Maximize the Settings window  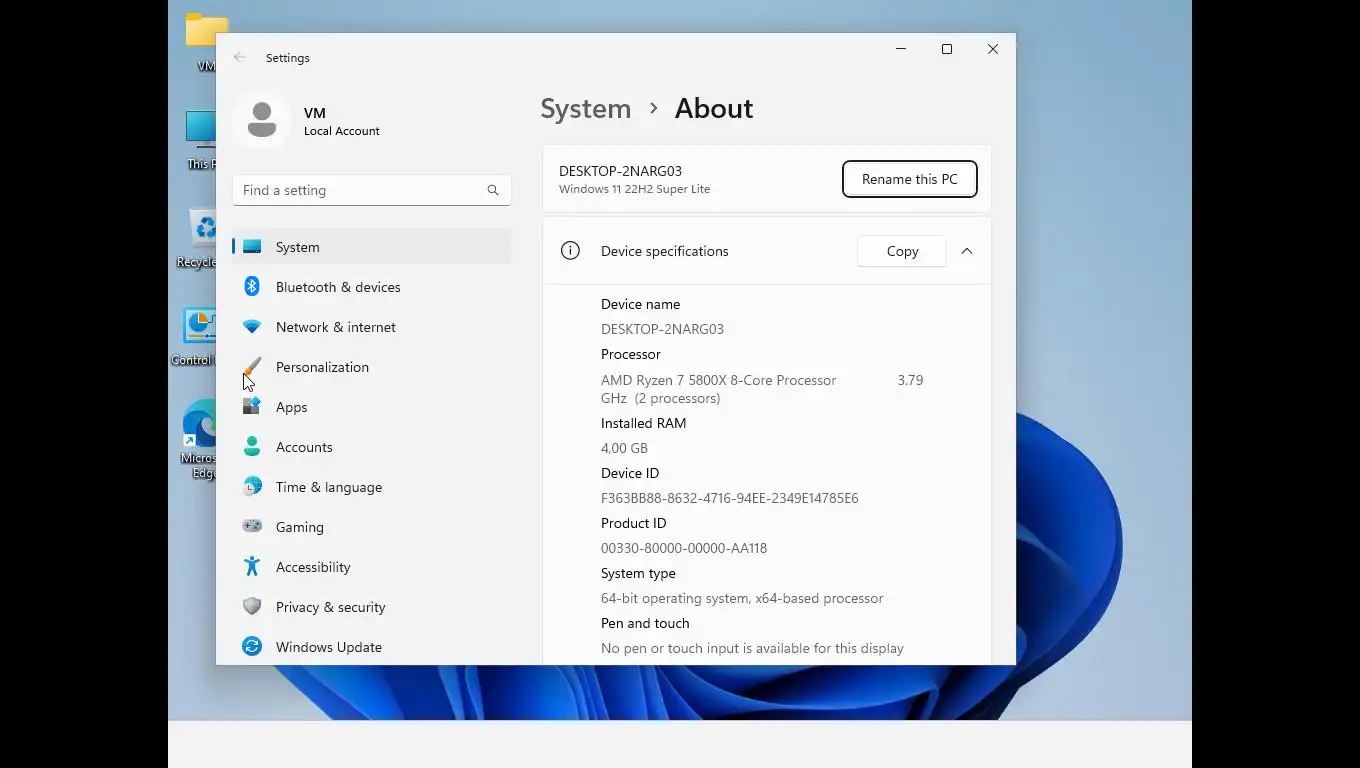pos(947,49)
